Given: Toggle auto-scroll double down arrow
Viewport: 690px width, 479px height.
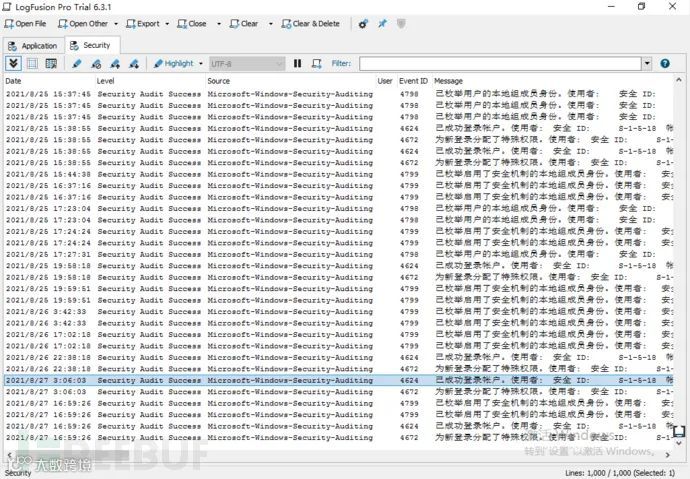Looking at the screenshot, I should click(14, 64).
